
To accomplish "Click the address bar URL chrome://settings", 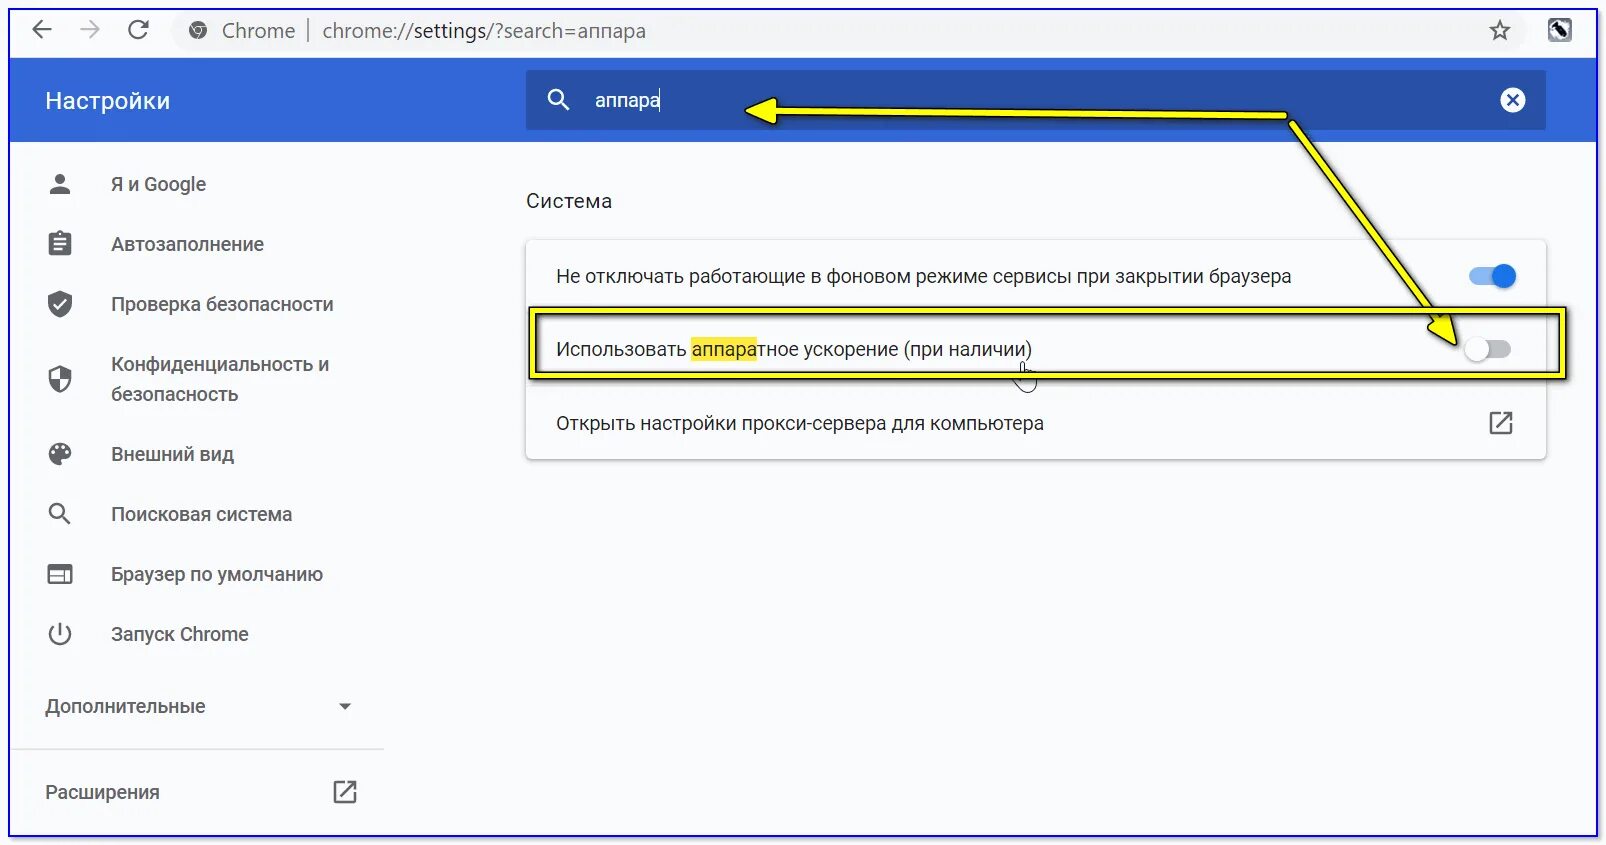I will [484, 31].
